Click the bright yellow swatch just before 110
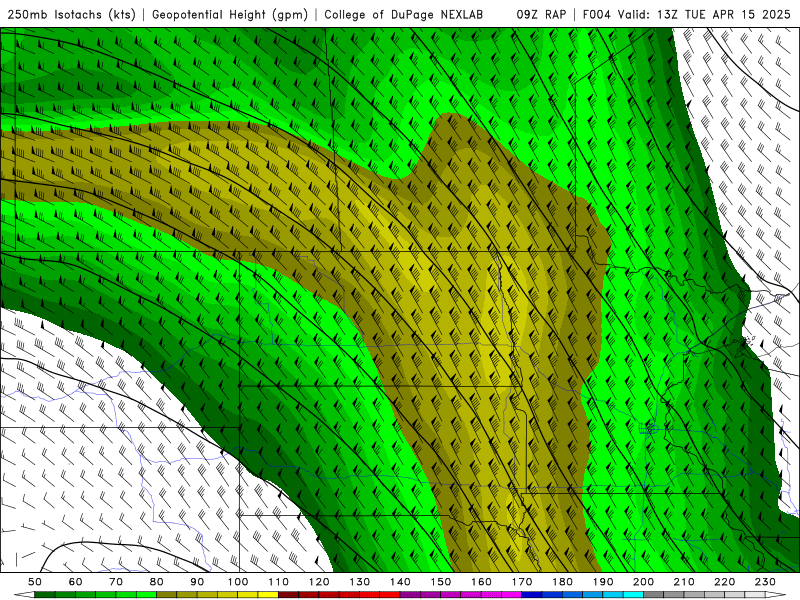The height and width of the screenshot is (600, 800). [x=268, y=595]
